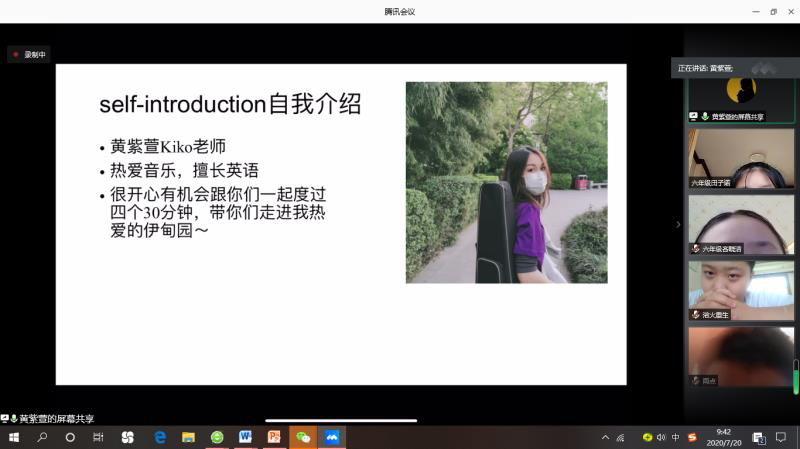
Task: Collapse the participant video sidebar with the chevron
Action: (x=678, y=224)
